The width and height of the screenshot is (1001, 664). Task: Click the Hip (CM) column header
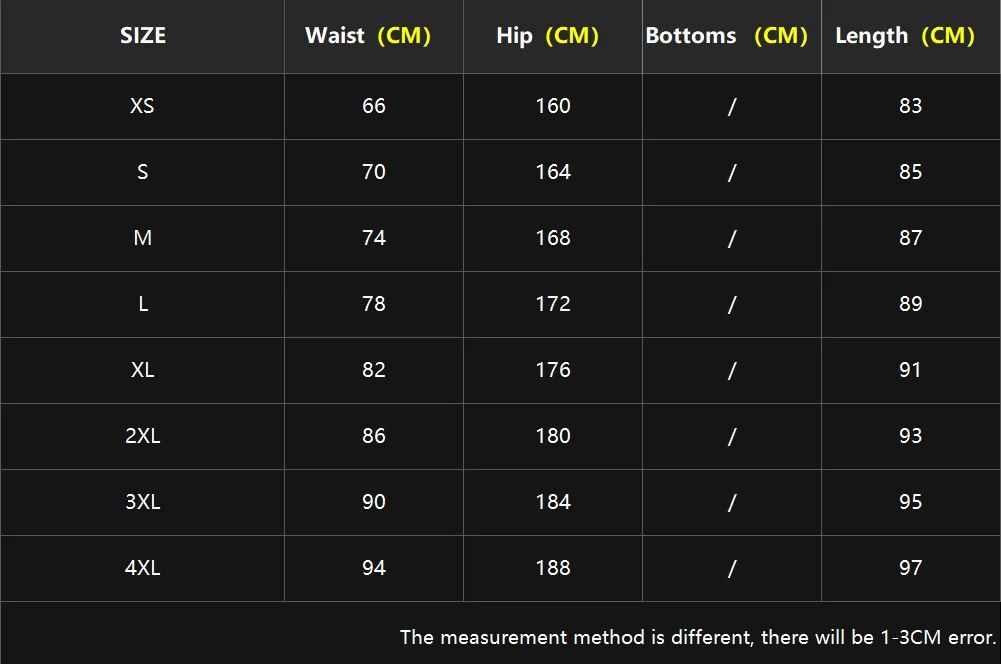(547, 36)
